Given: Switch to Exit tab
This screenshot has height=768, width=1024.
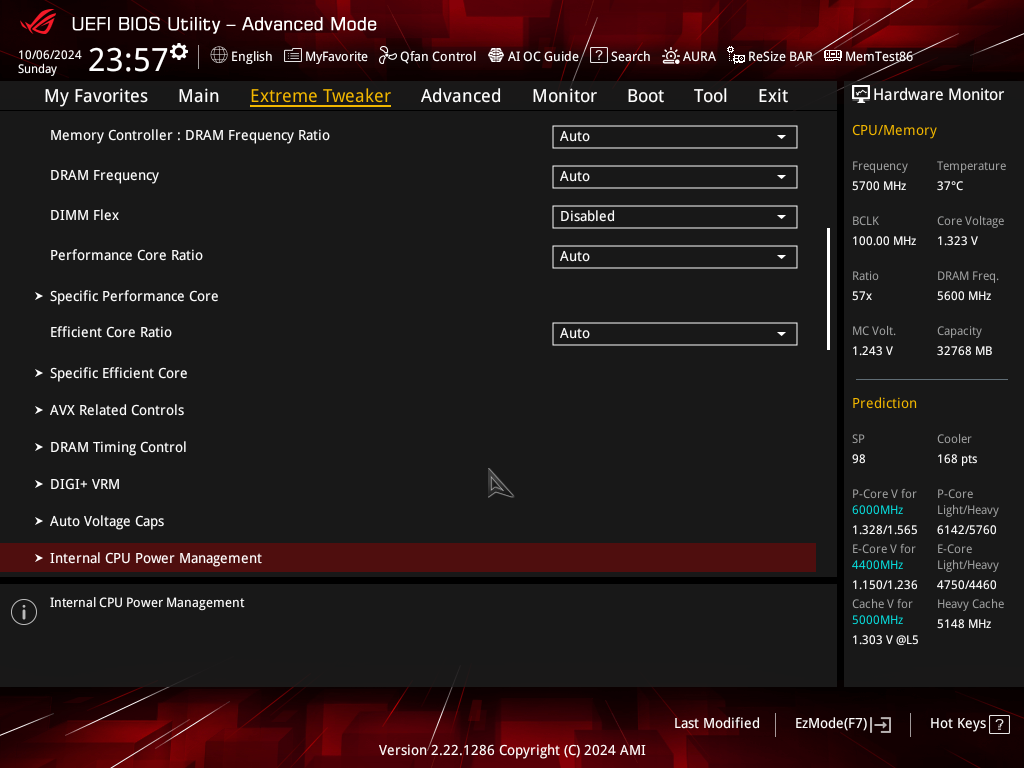Looking at the screenshot, I should 773,96.
